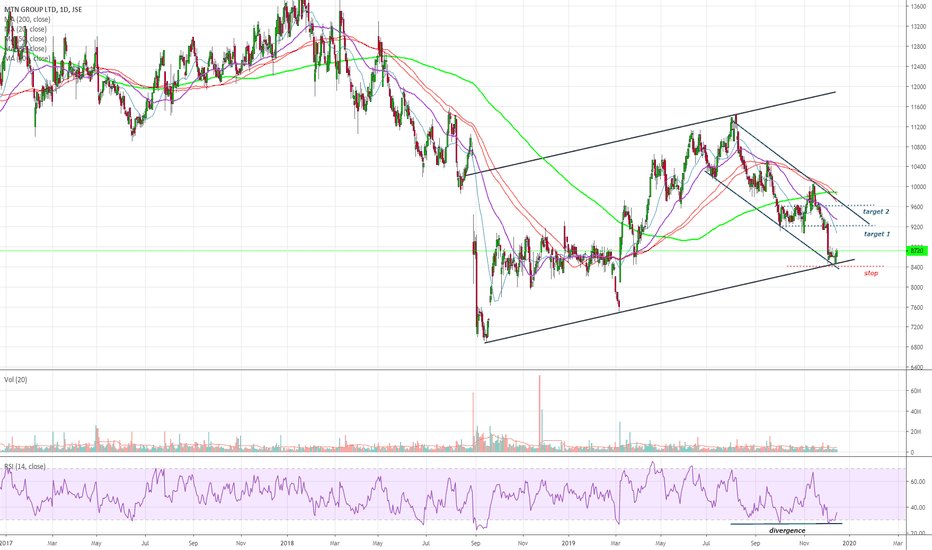Click the 9200 price axis label
This screenshot has height=550, width=932.
tap(918, 227)
